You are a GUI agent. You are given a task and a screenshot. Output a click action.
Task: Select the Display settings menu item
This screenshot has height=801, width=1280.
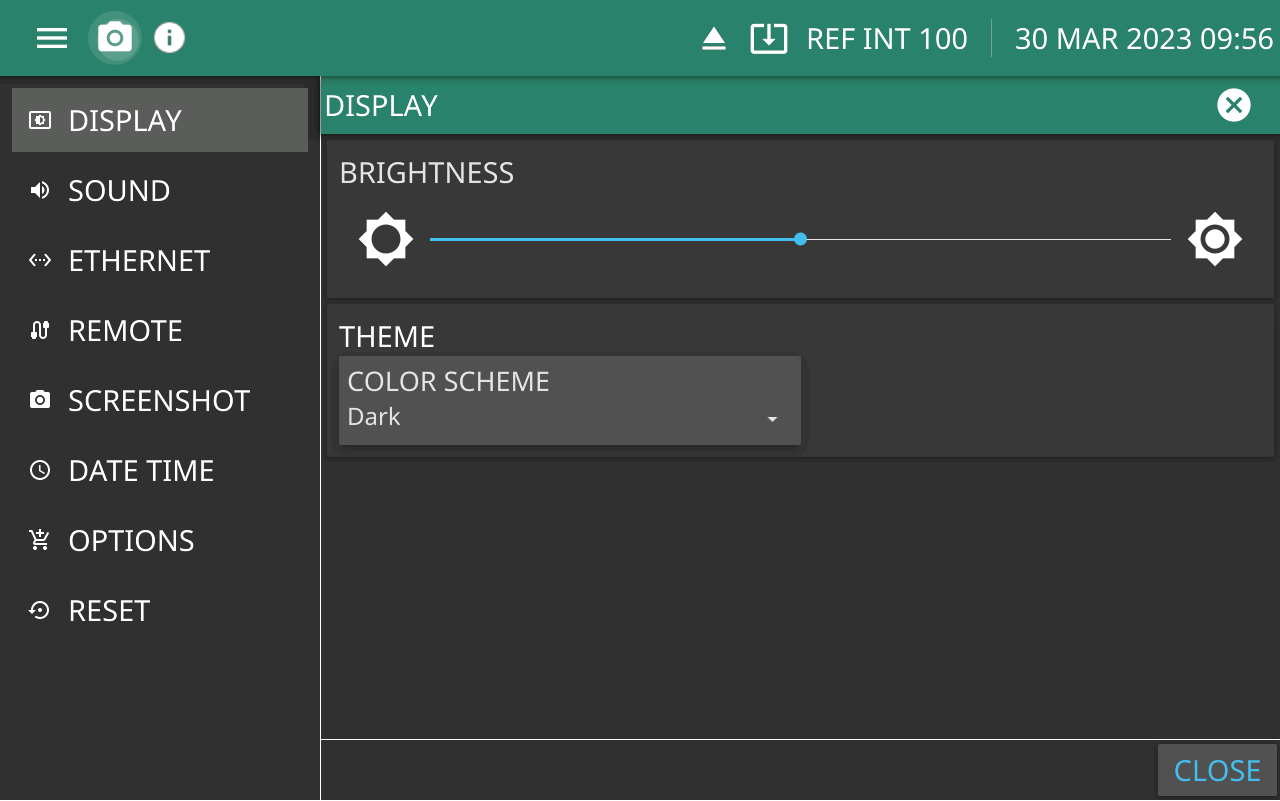coord(160,120)
